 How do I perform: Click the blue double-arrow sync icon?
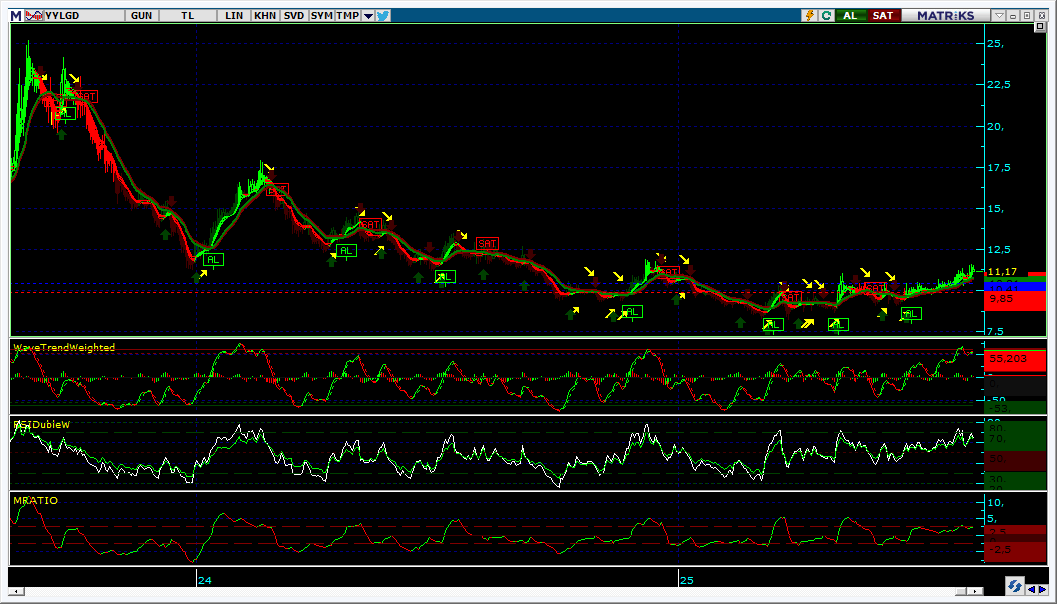point(1015,586)
